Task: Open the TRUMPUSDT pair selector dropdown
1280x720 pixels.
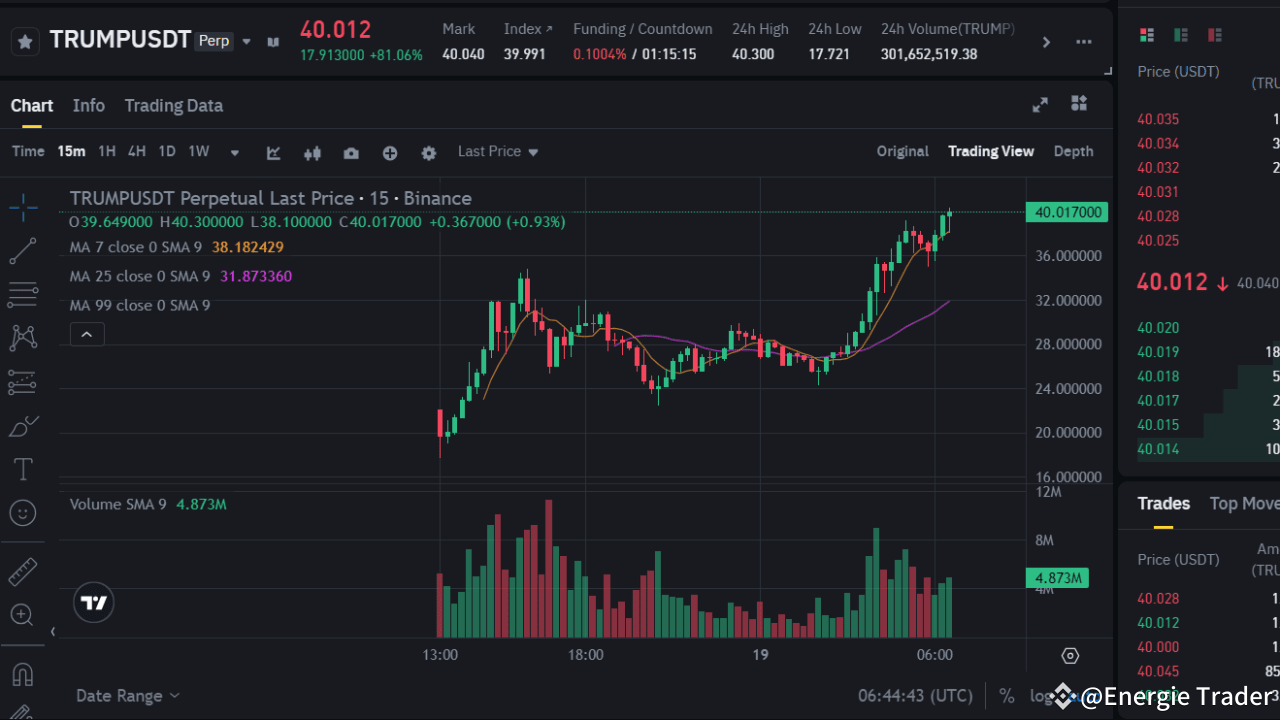Action: pos(247,42)
